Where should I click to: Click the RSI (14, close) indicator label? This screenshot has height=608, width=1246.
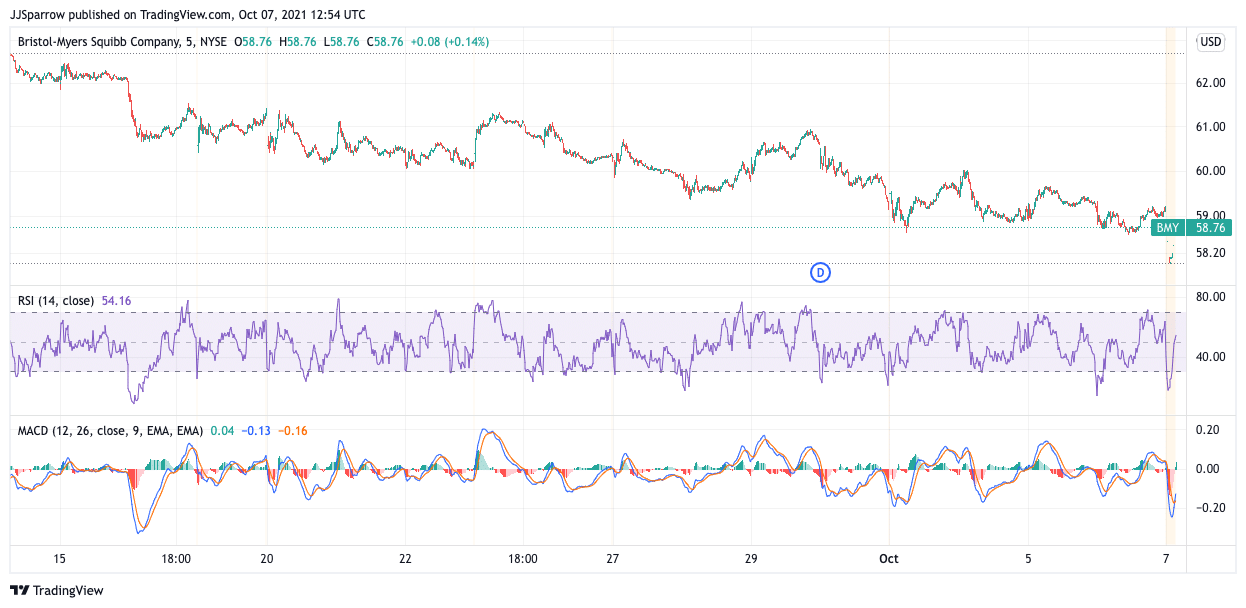point(57,300)
